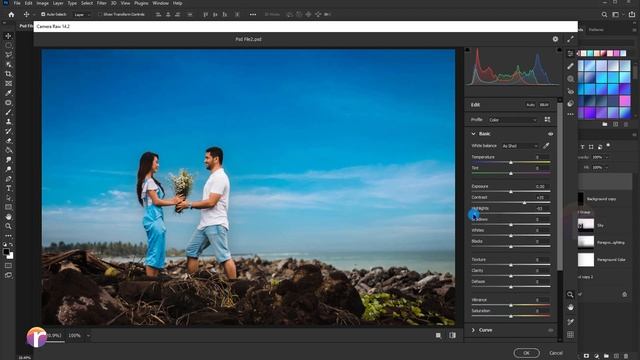Screen dimensions: 640x360
Task: Toggle Basic panel visibility eye
Action: (x=550, y=134)
